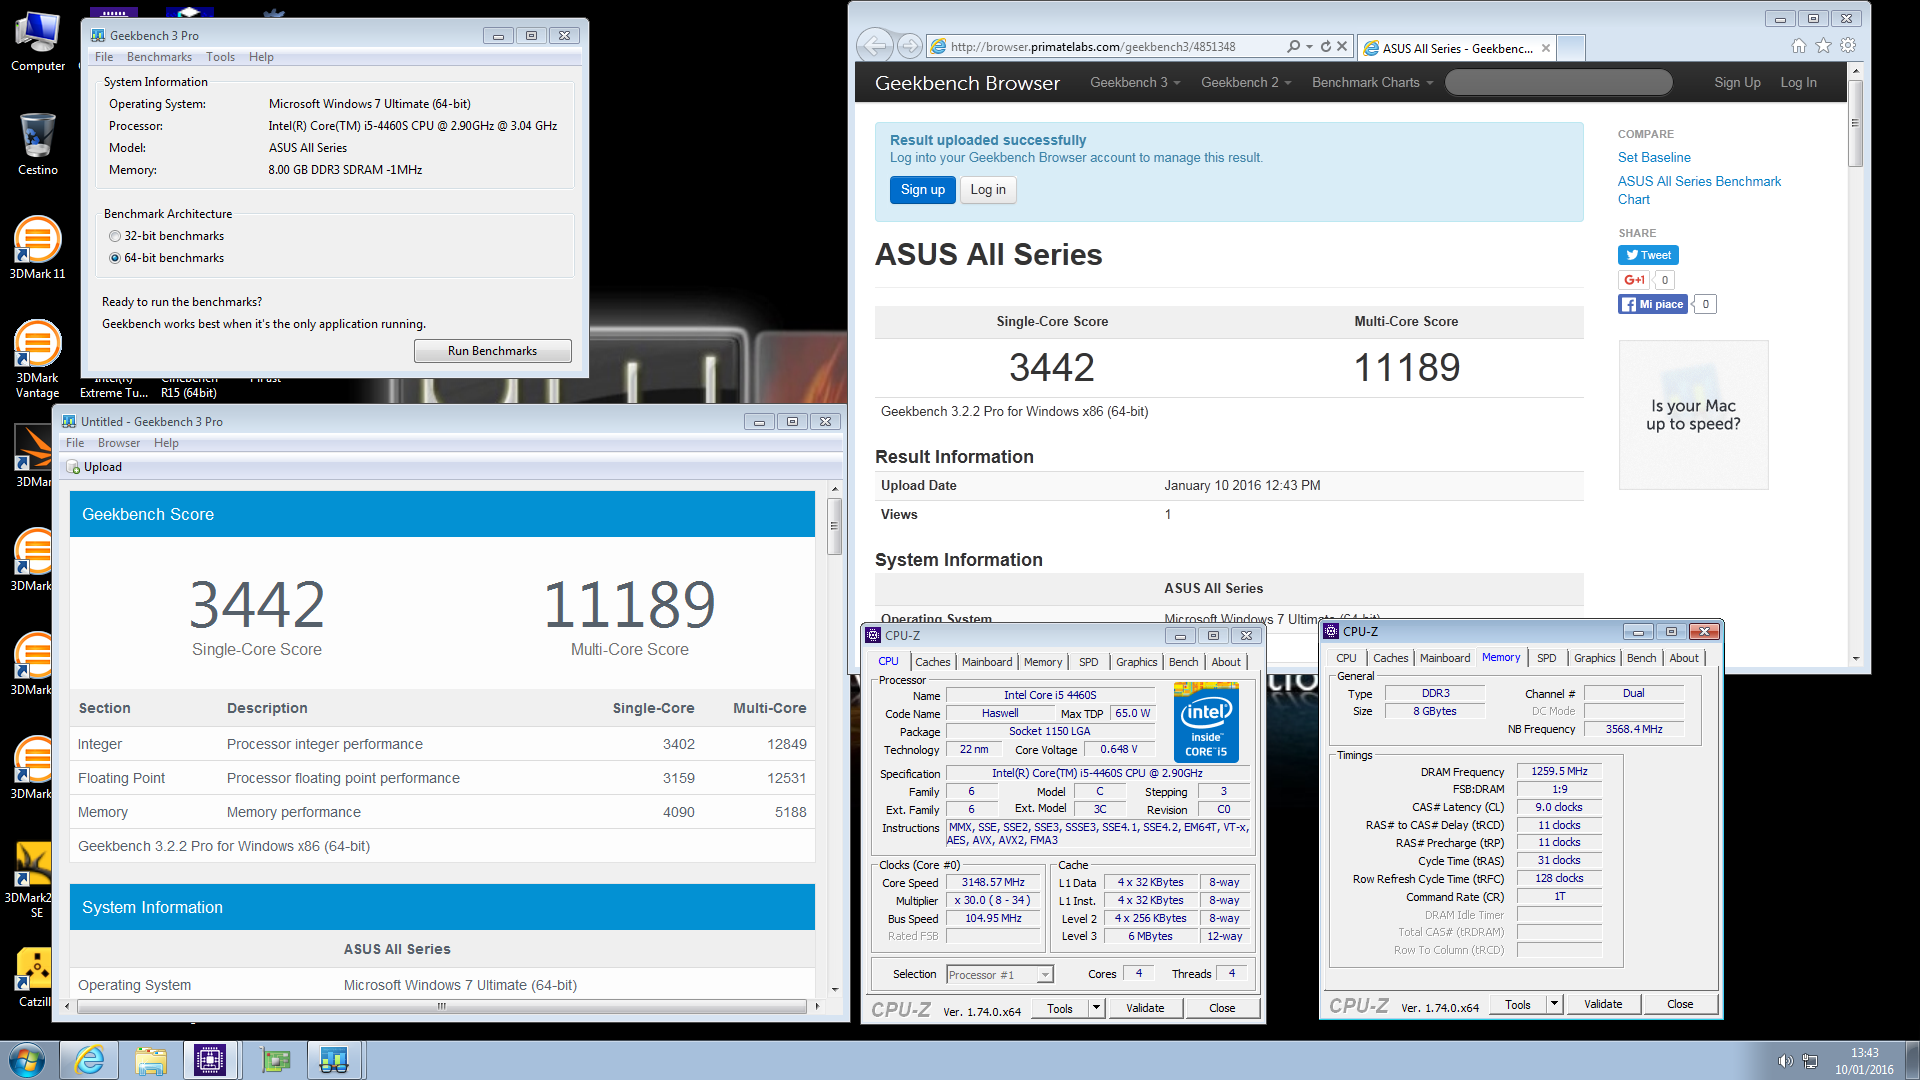Switch to SPD tab in right CPU-Z

pos(1546,658)
